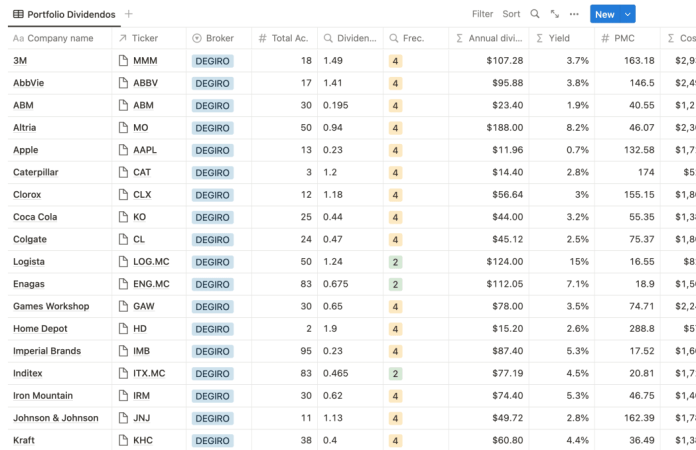This screenshot has width=696, height=450.
Task: Click page icon next to HD ticker
Action: click(123, 329)
